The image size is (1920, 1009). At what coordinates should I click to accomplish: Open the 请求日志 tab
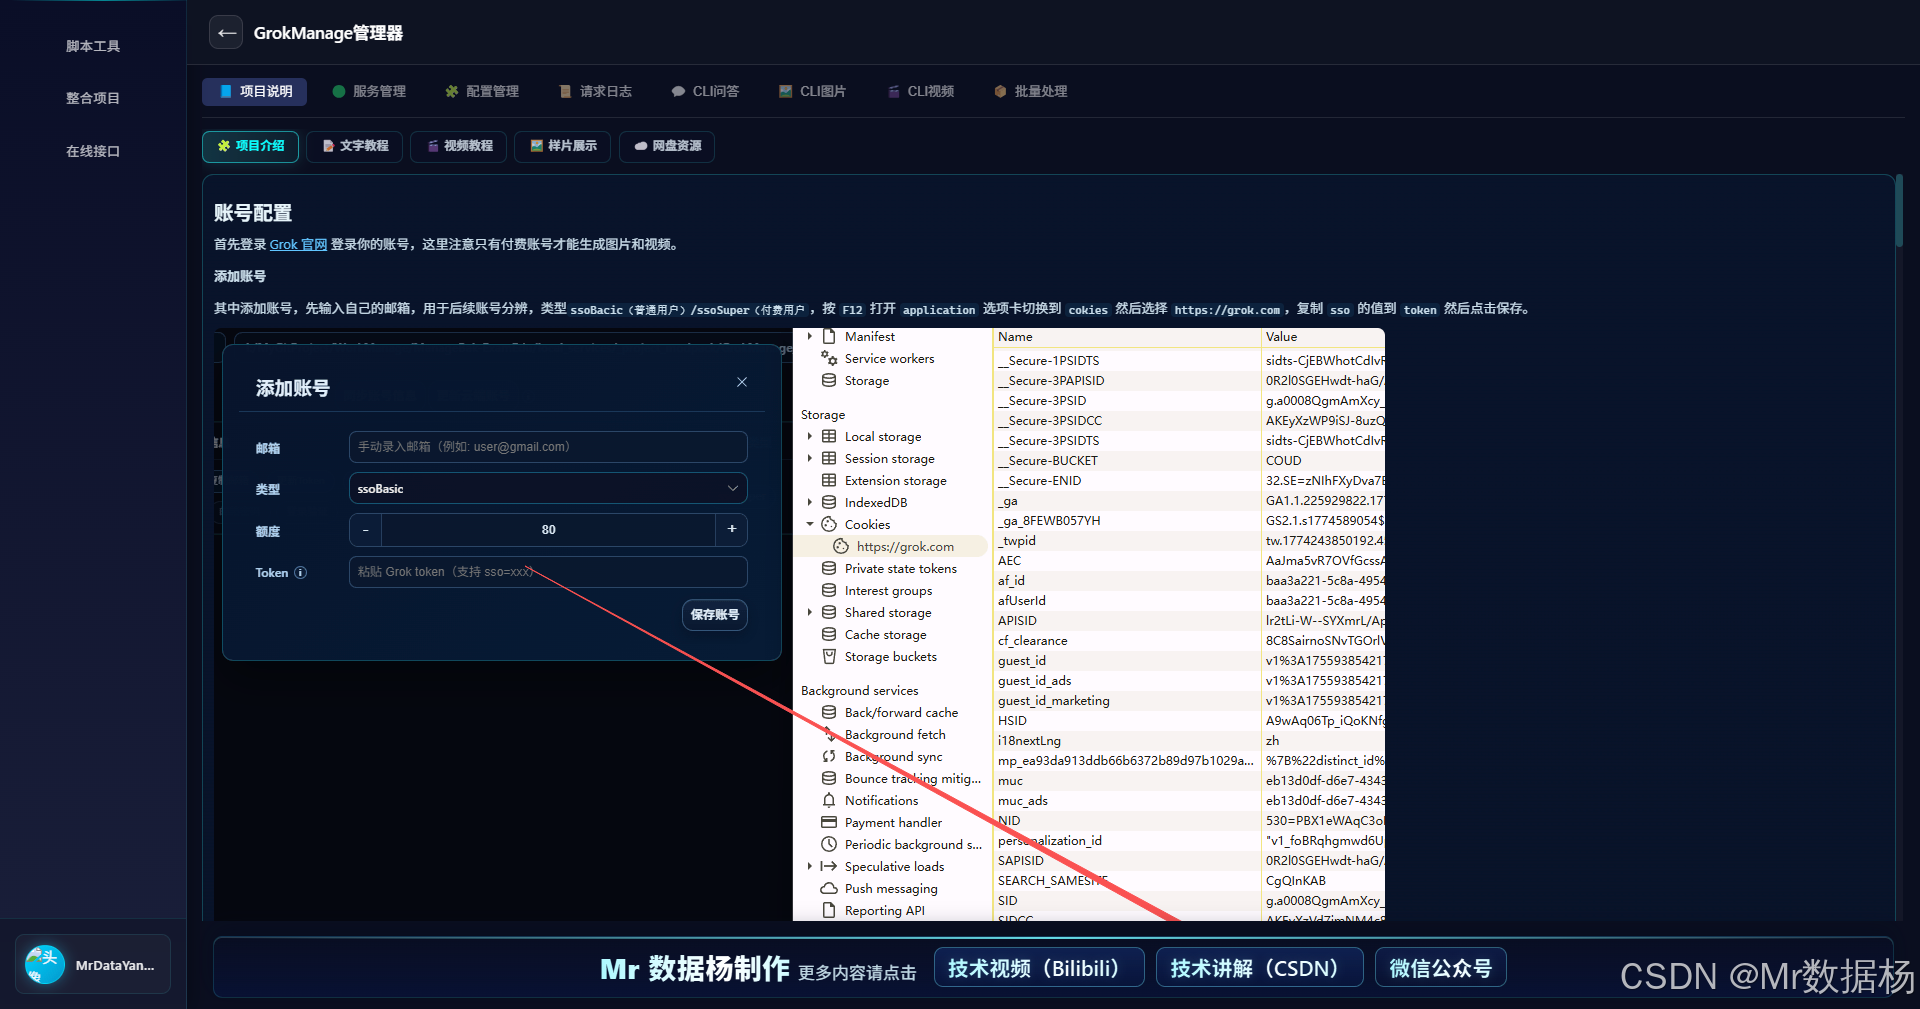[x=596, y=91]
